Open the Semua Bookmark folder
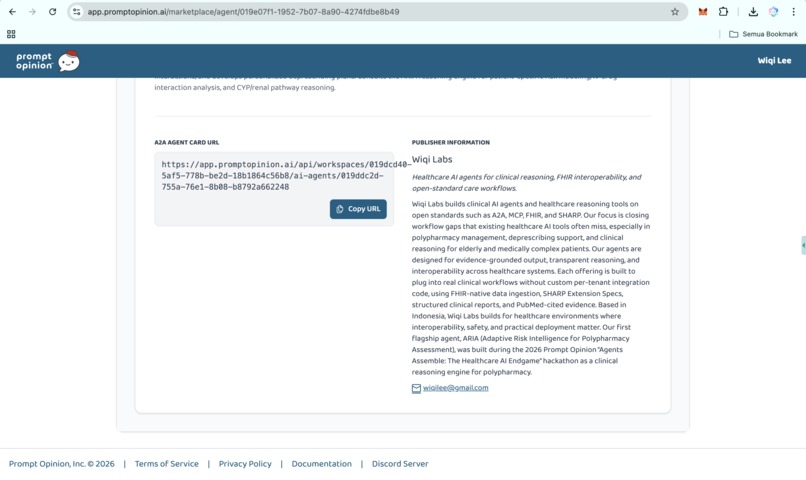 tap(763, 34)
